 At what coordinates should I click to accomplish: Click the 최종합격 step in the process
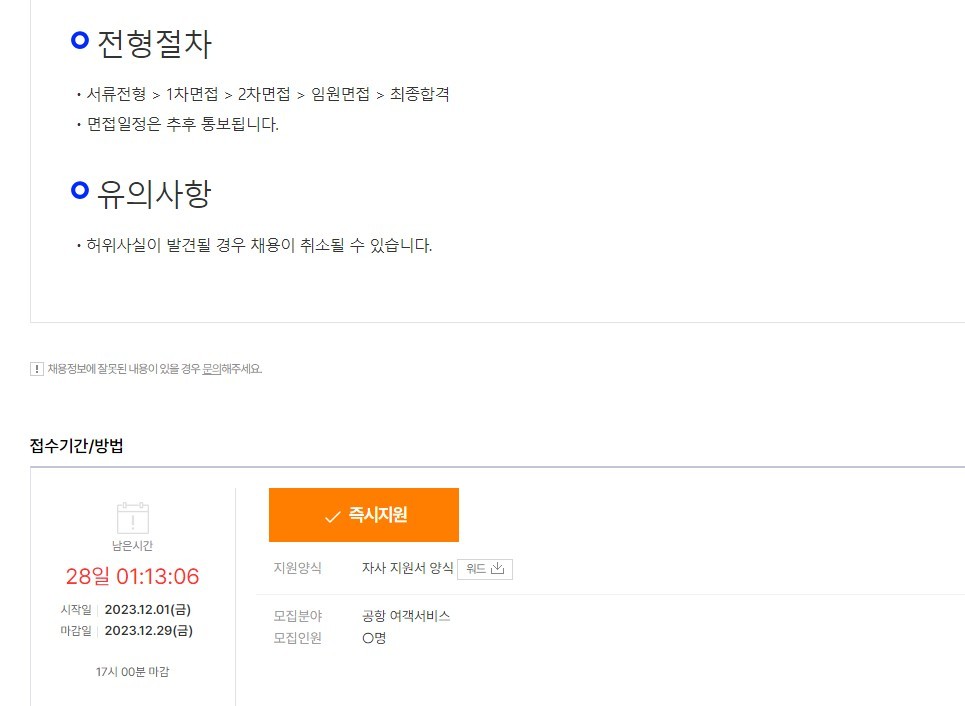pyautogui.click(x=420, y=94)
